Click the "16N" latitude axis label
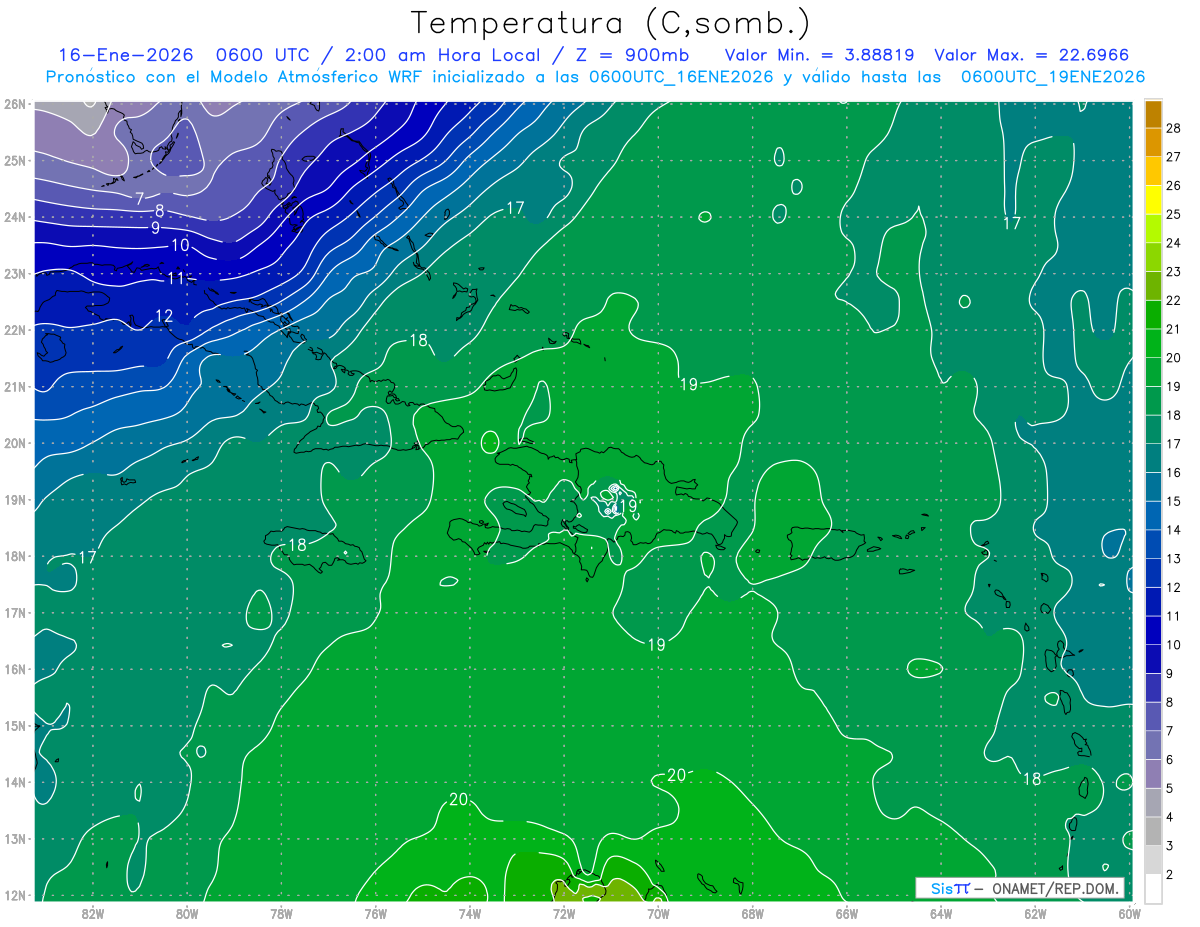 point(15,669)
